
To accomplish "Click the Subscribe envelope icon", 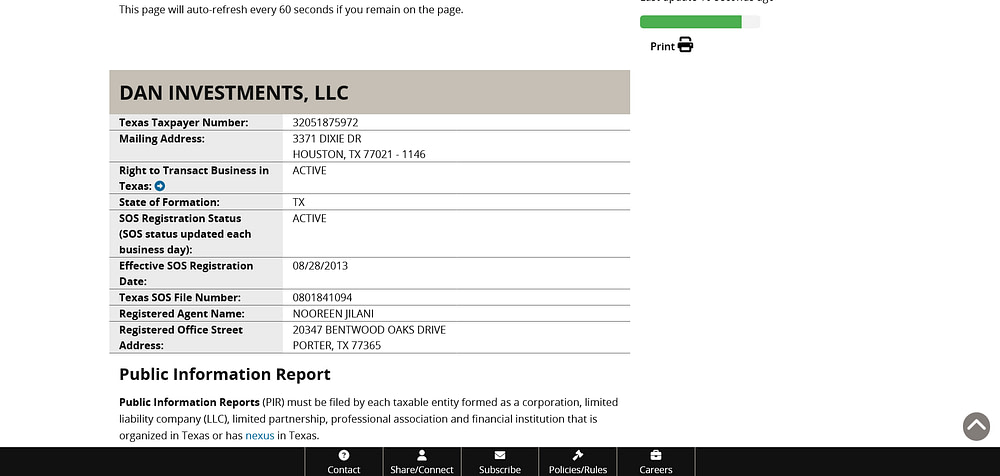I will pyautogui.click(x=500, y=456).
